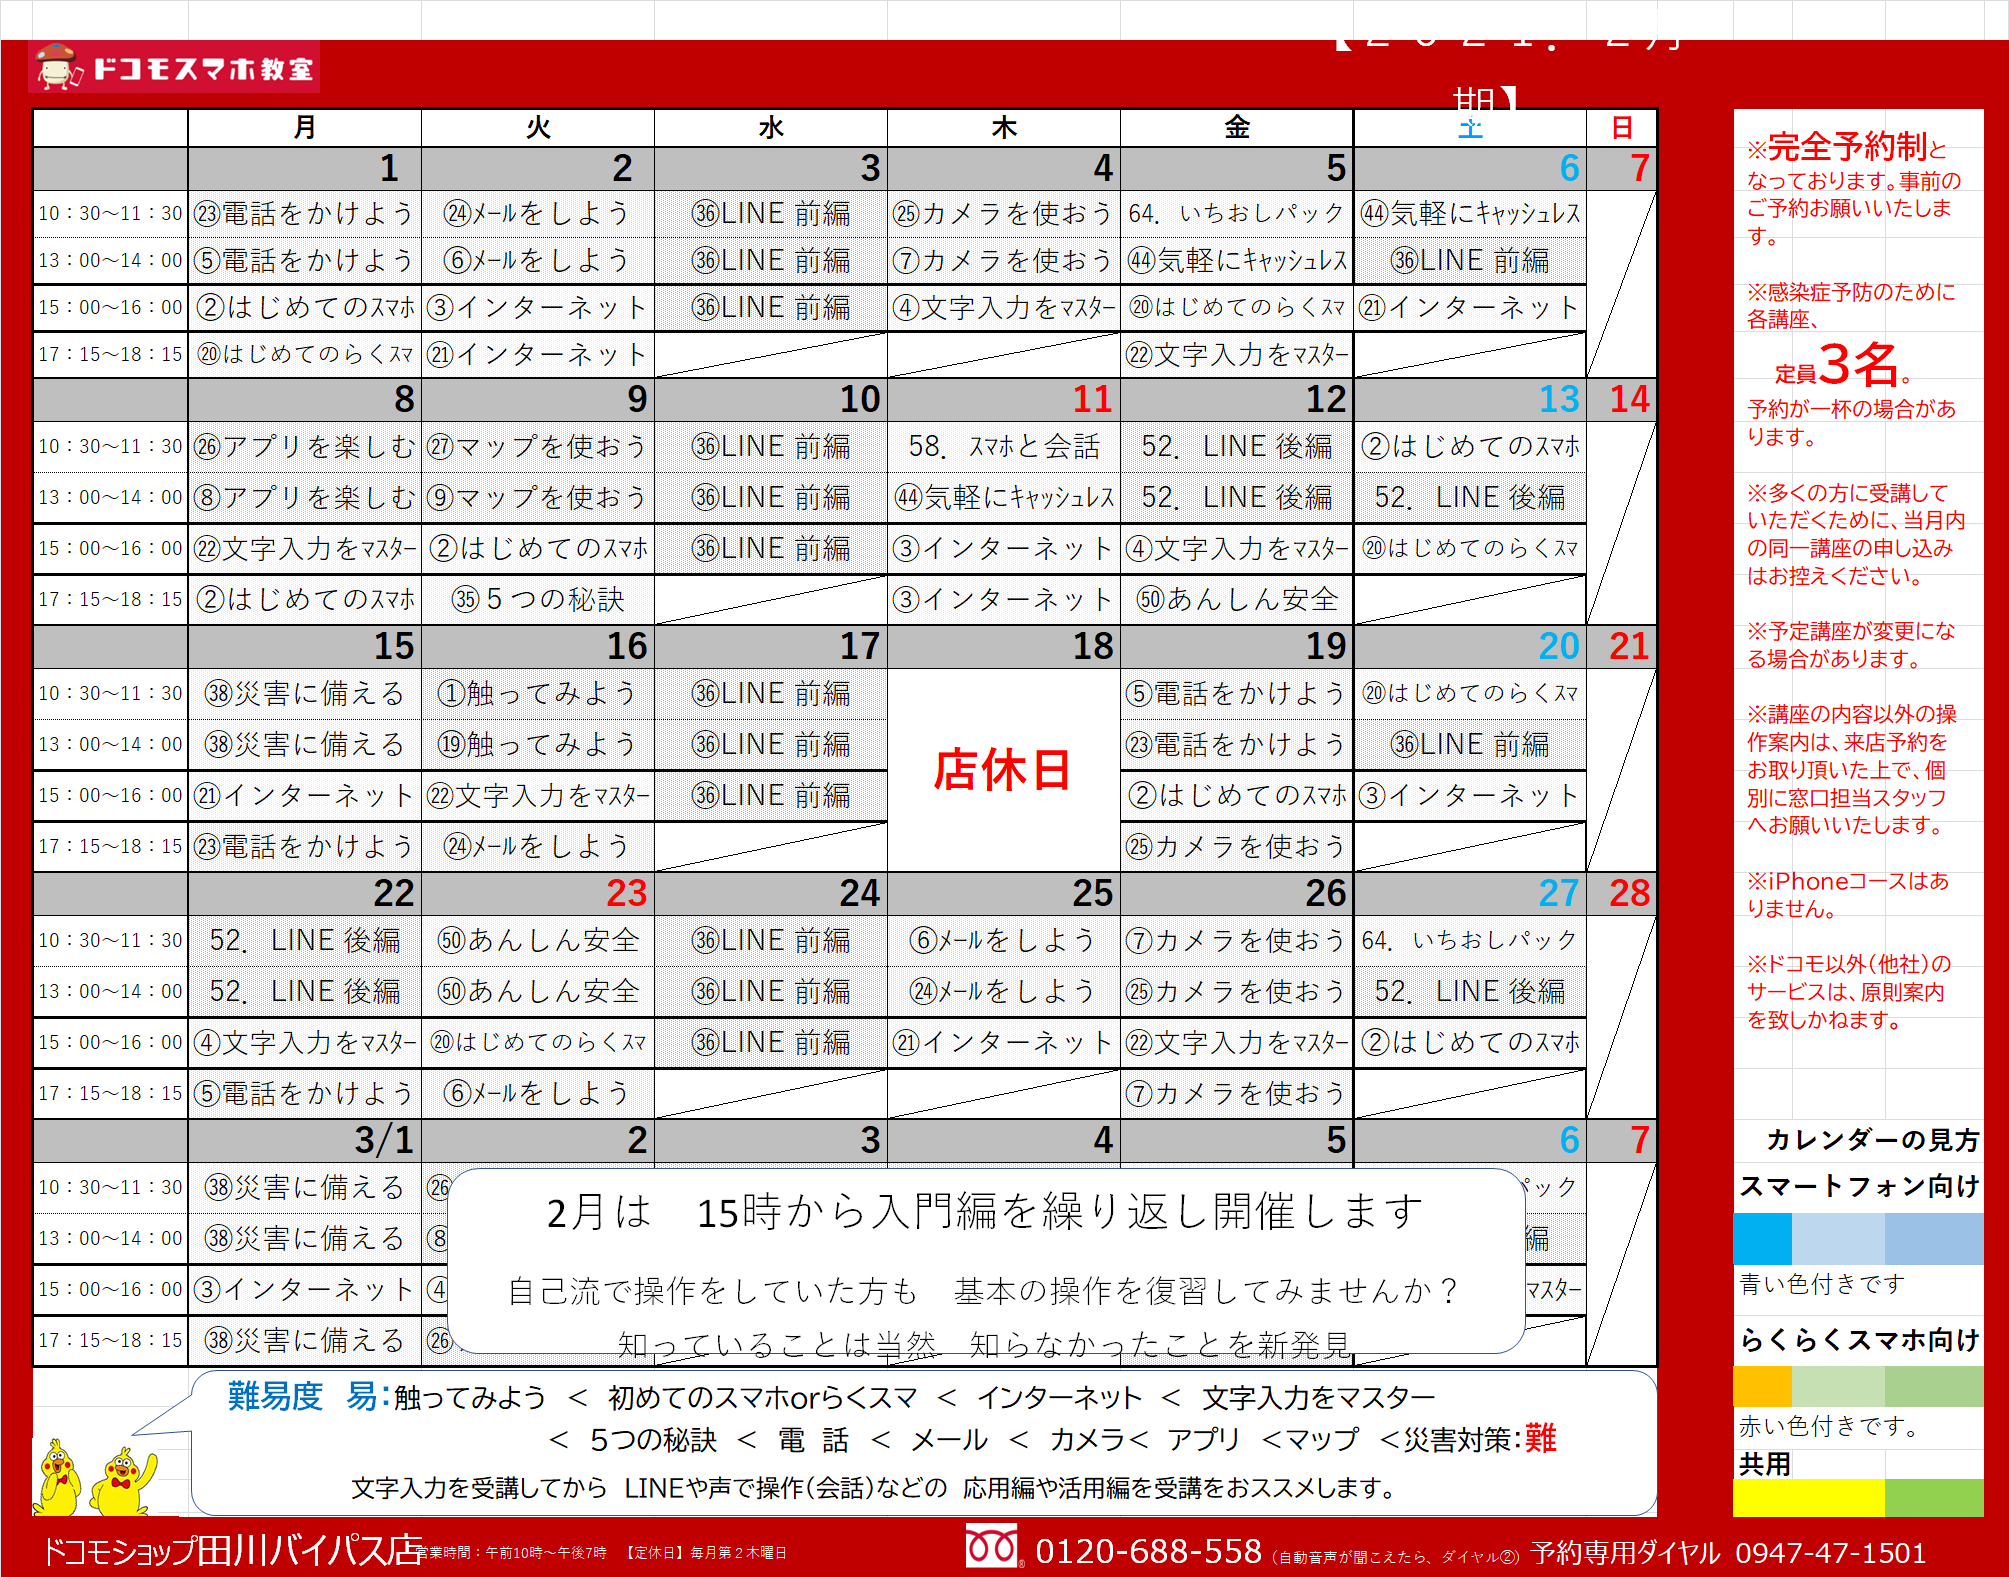Click the ㉟5つの秘訣 lesson cell
Viewport: 2009px width, 1577px height.
click(537, 599)
